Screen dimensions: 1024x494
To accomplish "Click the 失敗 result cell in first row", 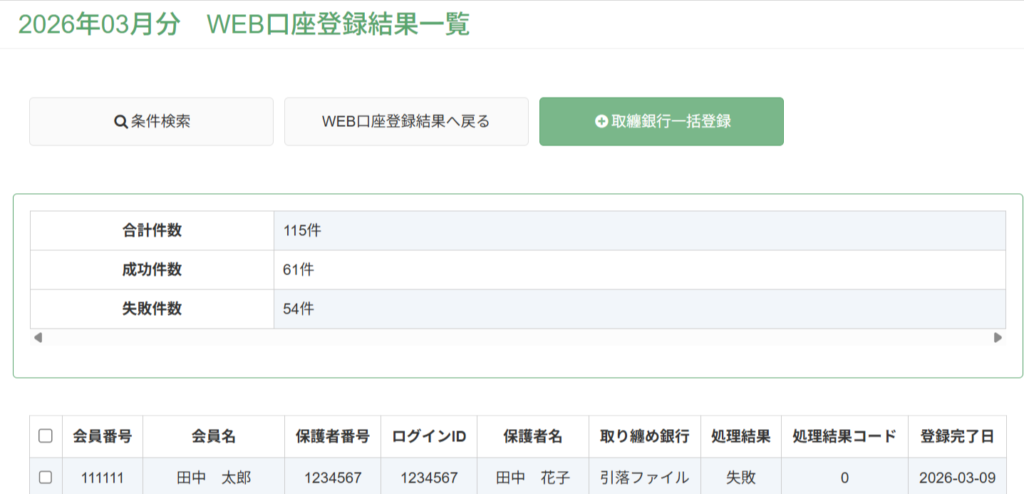I will click(741, 478).
